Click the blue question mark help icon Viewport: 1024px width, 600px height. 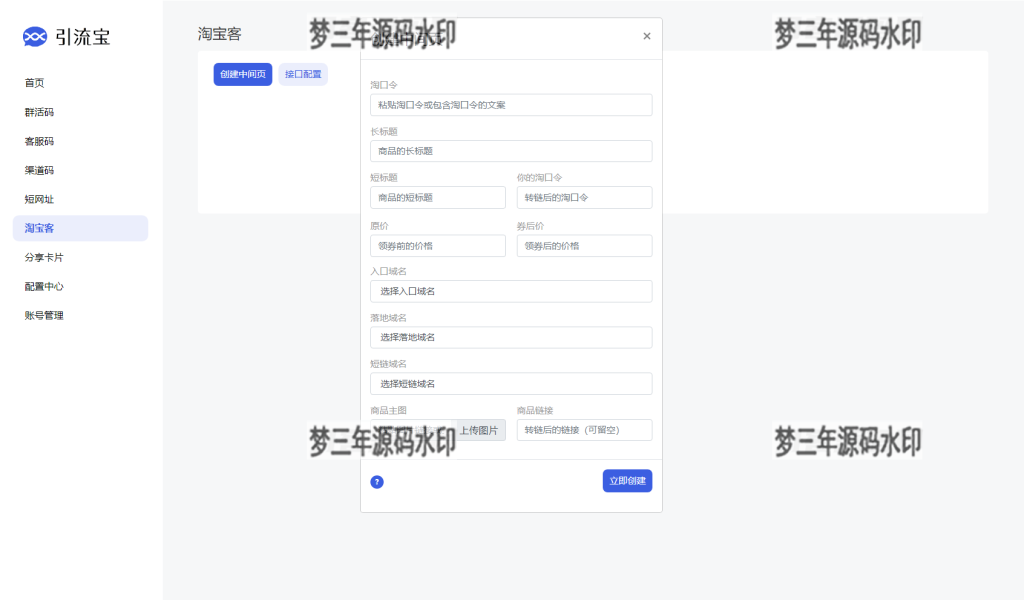point(377,482)
